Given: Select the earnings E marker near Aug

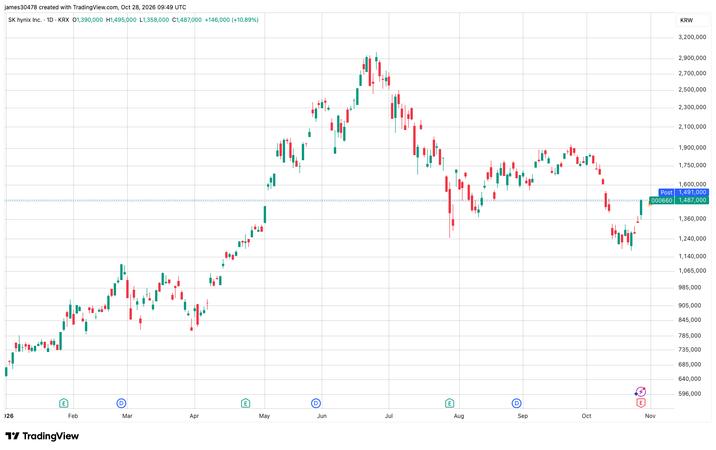Looking at the screenshot, I should coord(449,403).
